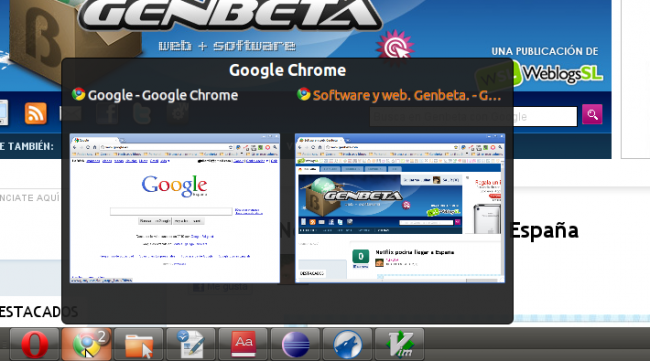The width and height of the screenshot is (650, 361).
Task: Click the 'Google Chrome' popup heading
Action: point(288,70)
